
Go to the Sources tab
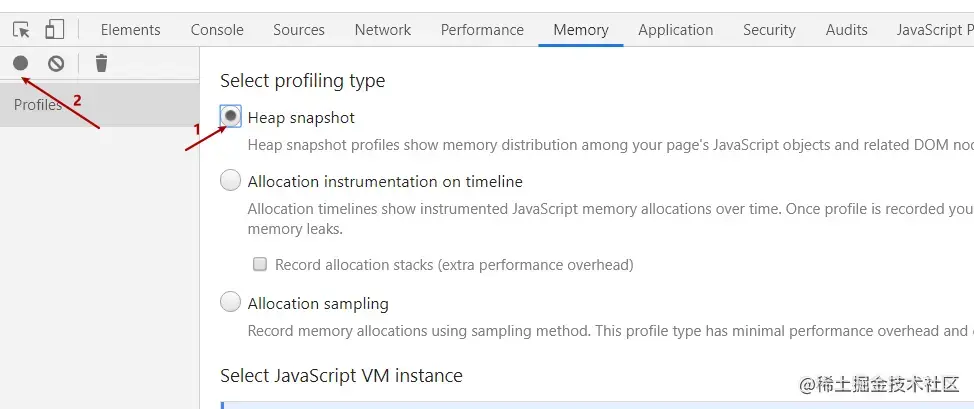click(299, 30)
